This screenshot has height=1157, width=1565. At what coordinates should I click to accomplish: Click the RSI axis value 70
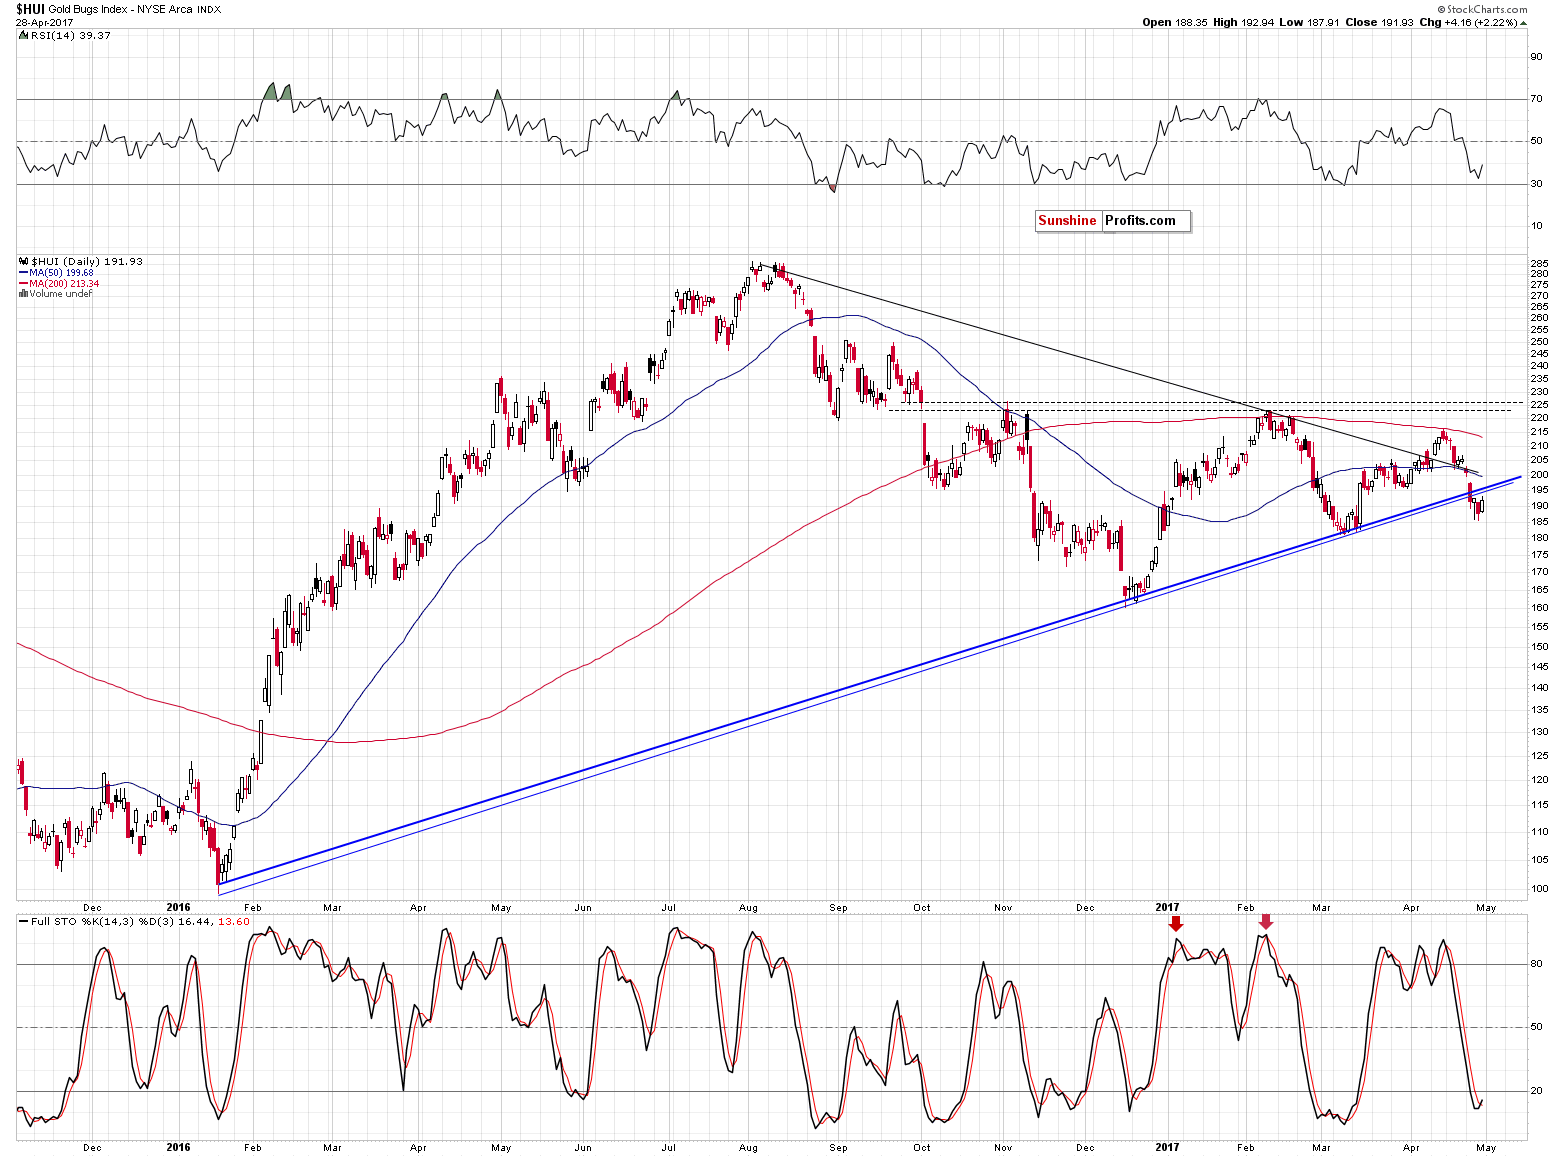pyautogui.click(x=1536, y=99)
